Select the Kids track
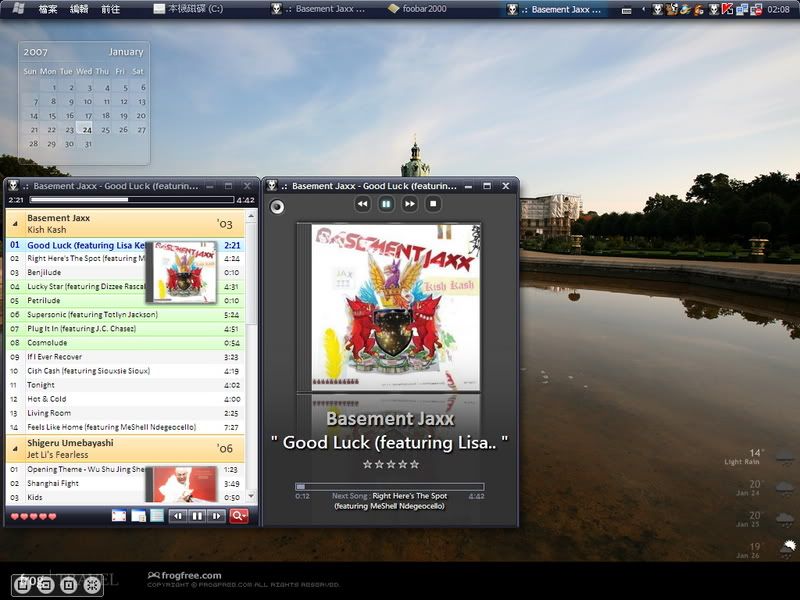This screenshot has width=800, height=600. point(125,497)
